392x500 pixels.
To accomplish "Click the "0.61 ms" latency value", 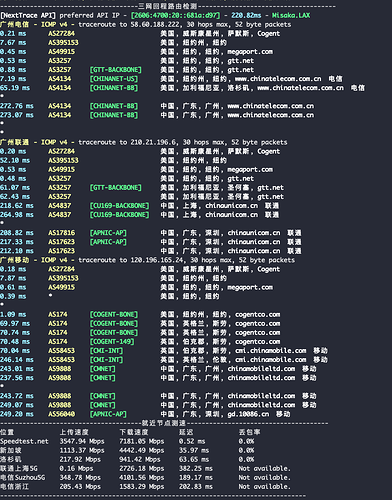I will click(13, 287).
